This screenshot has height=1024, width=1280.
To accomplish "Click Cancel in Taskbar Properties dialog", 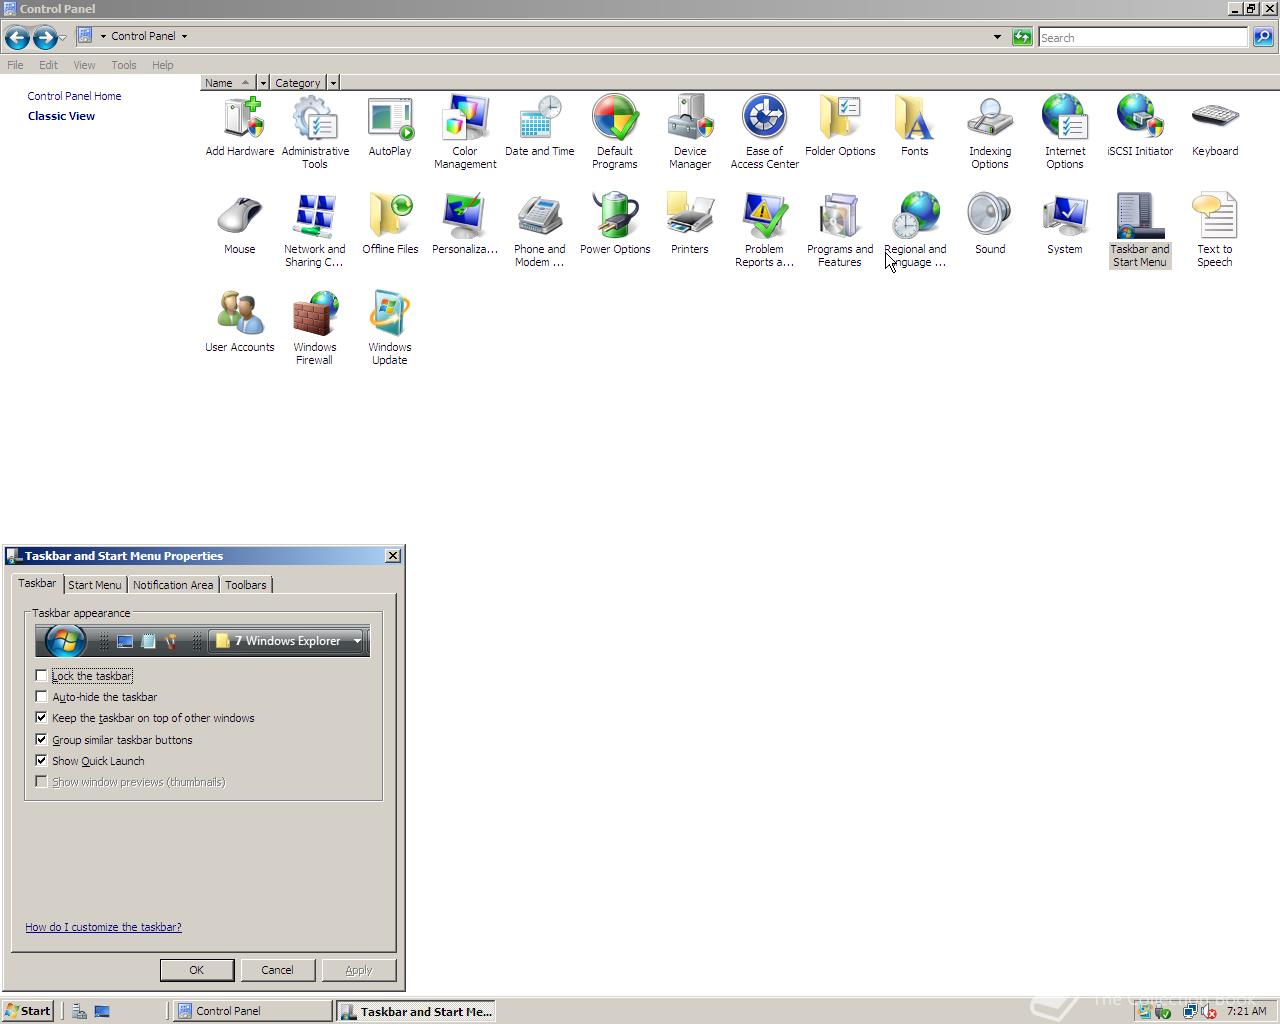I will point(277,970).
